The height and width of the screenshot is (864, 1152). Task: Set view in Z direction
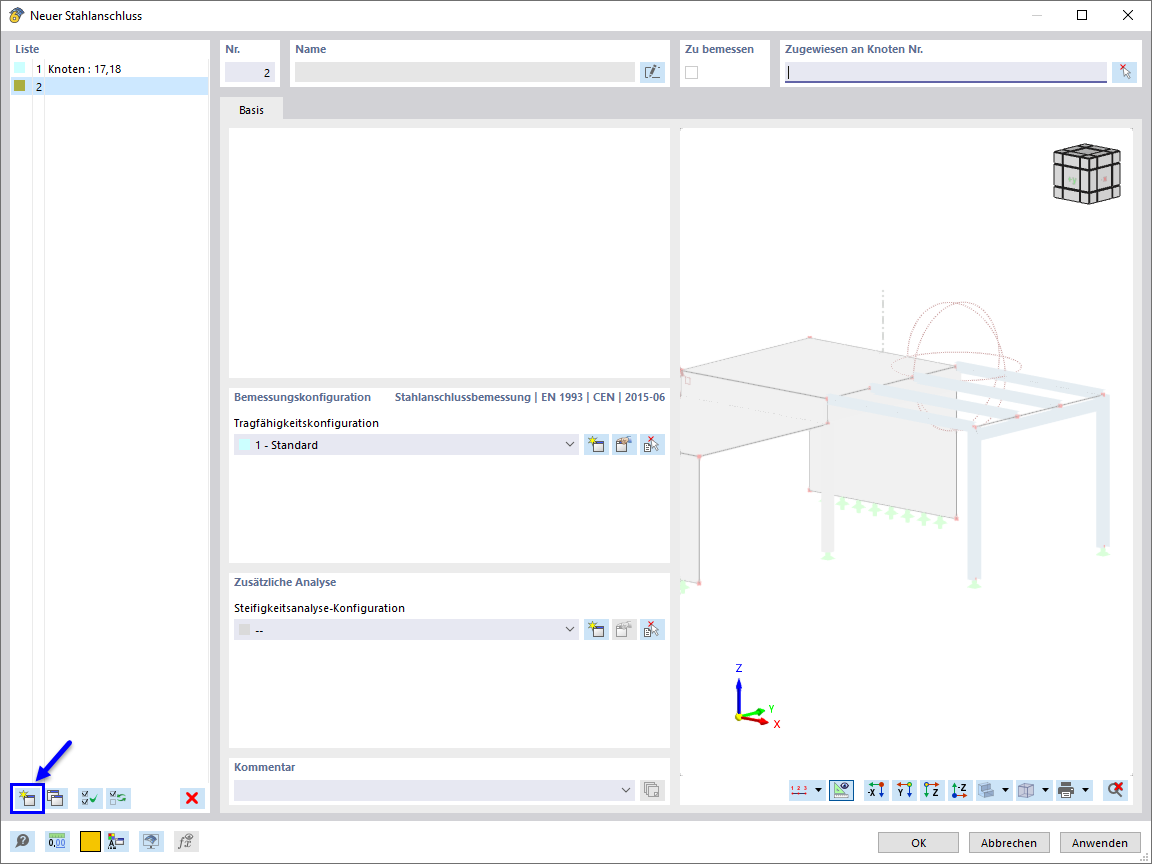click(x=932, y=790)
